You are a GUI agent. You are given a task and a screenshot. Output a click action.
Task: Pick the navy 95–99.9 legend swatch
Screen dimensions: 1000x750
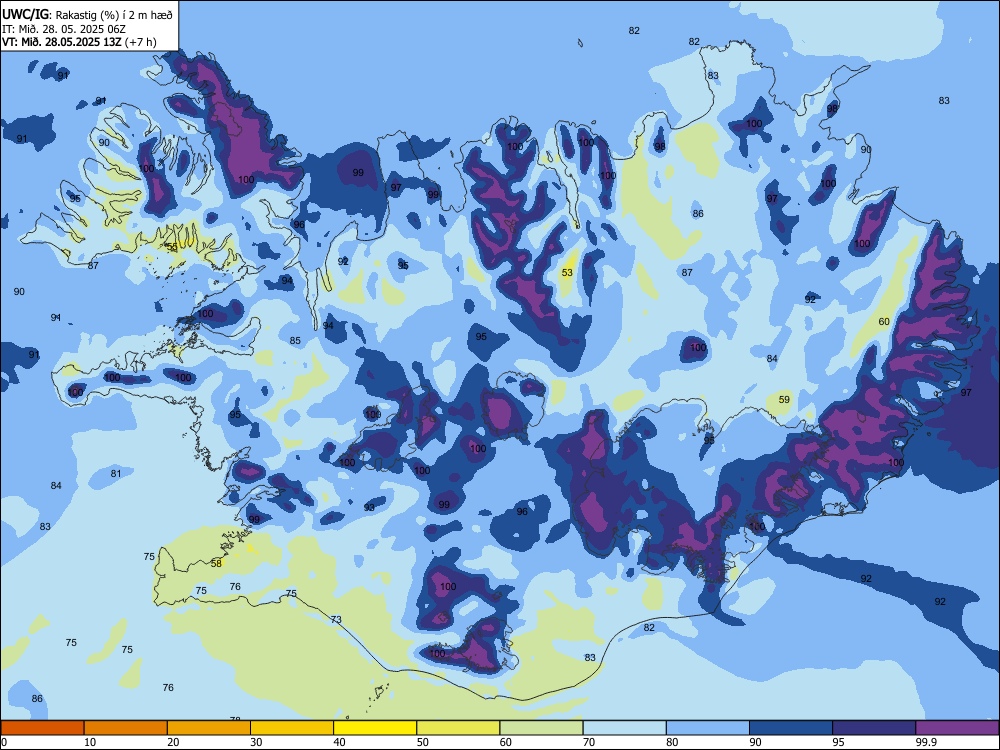pos(874,728)
